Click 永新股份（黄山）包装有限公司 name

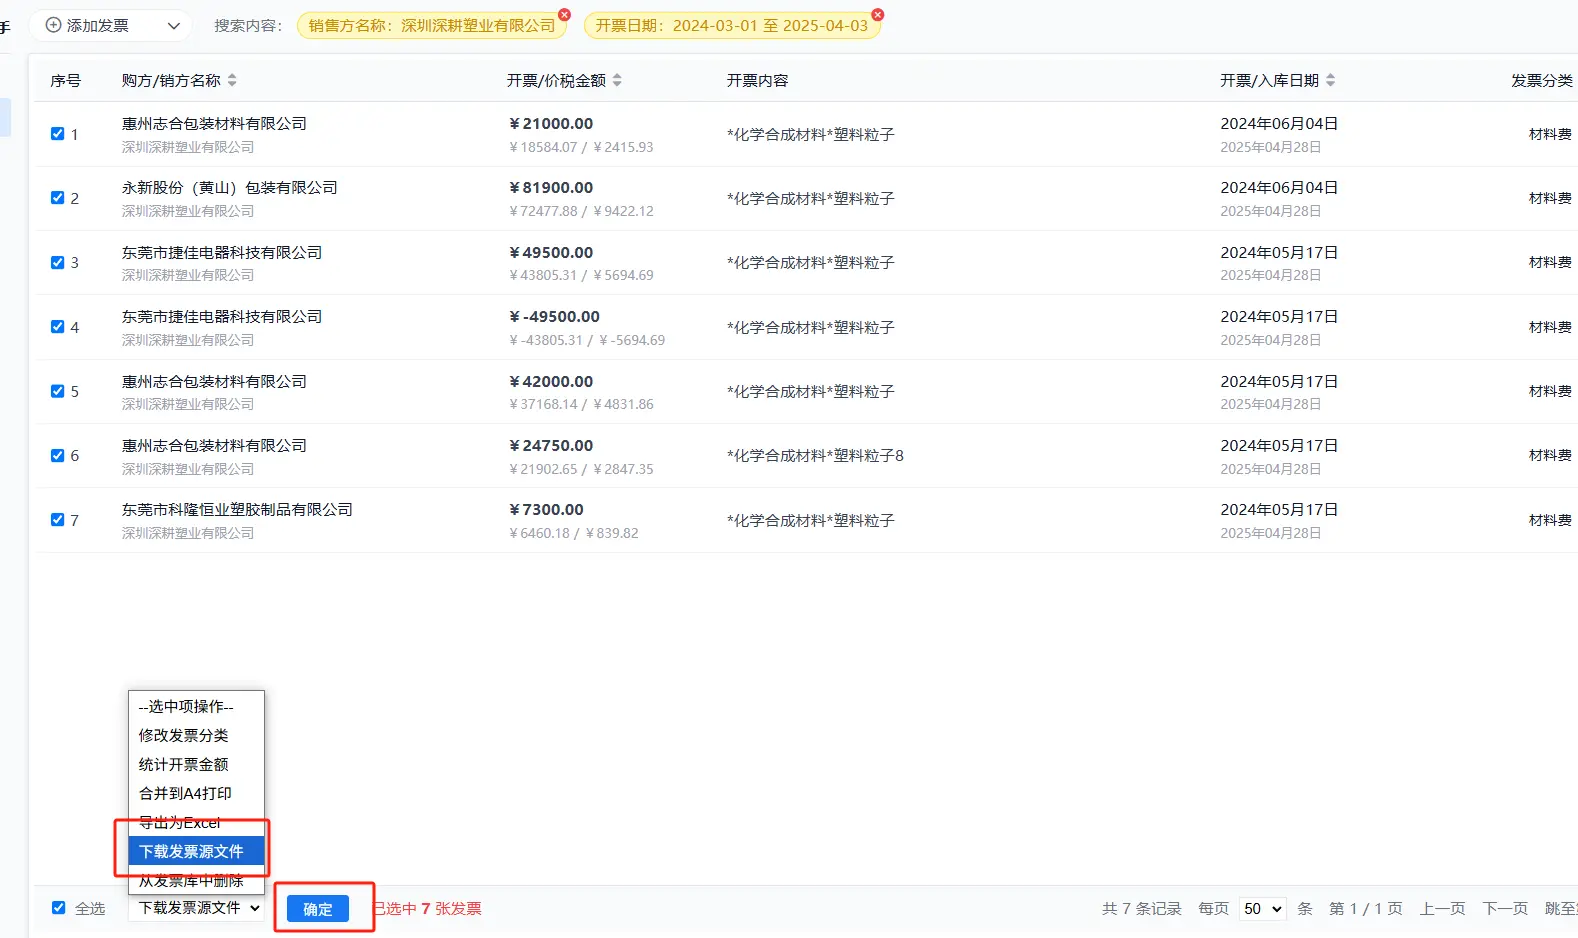230,187
